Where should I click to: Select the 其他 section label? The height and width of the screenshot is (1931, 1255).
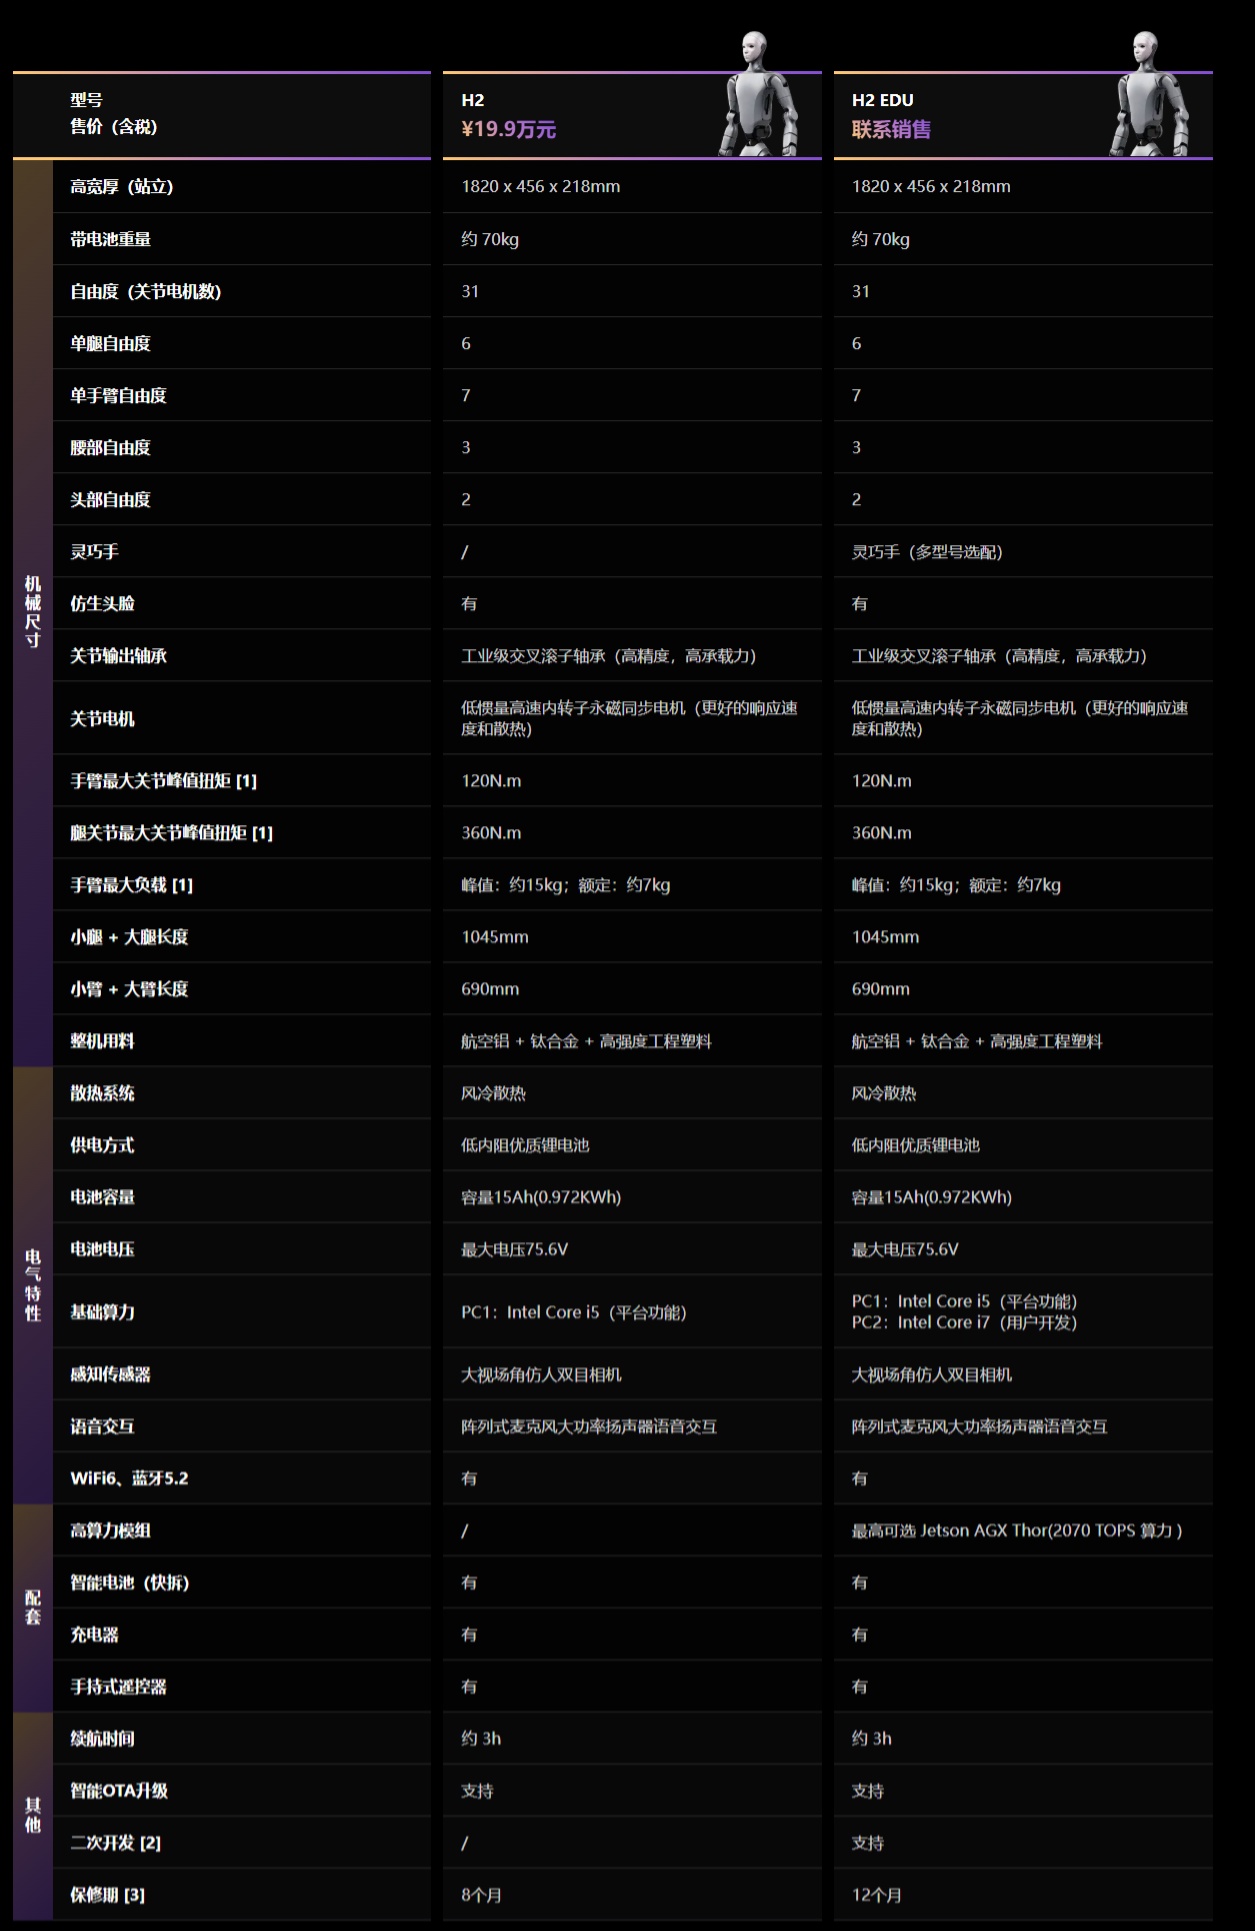[x=33, y=1815]
